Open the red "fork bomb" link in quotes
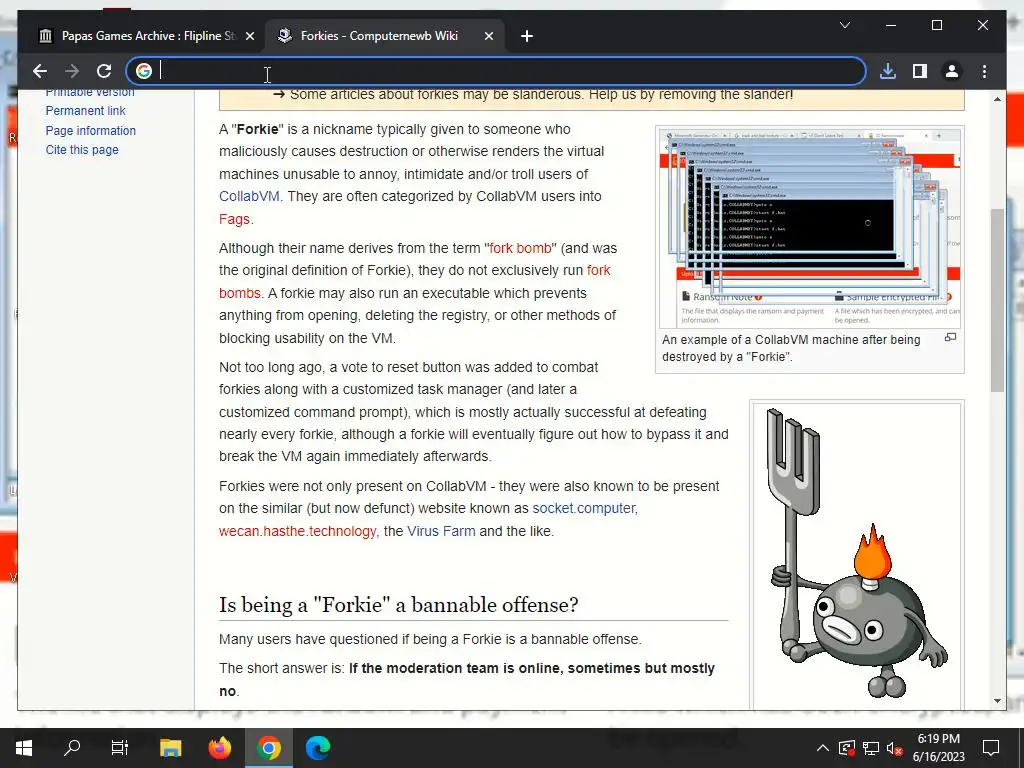 [x=520, y=248]
